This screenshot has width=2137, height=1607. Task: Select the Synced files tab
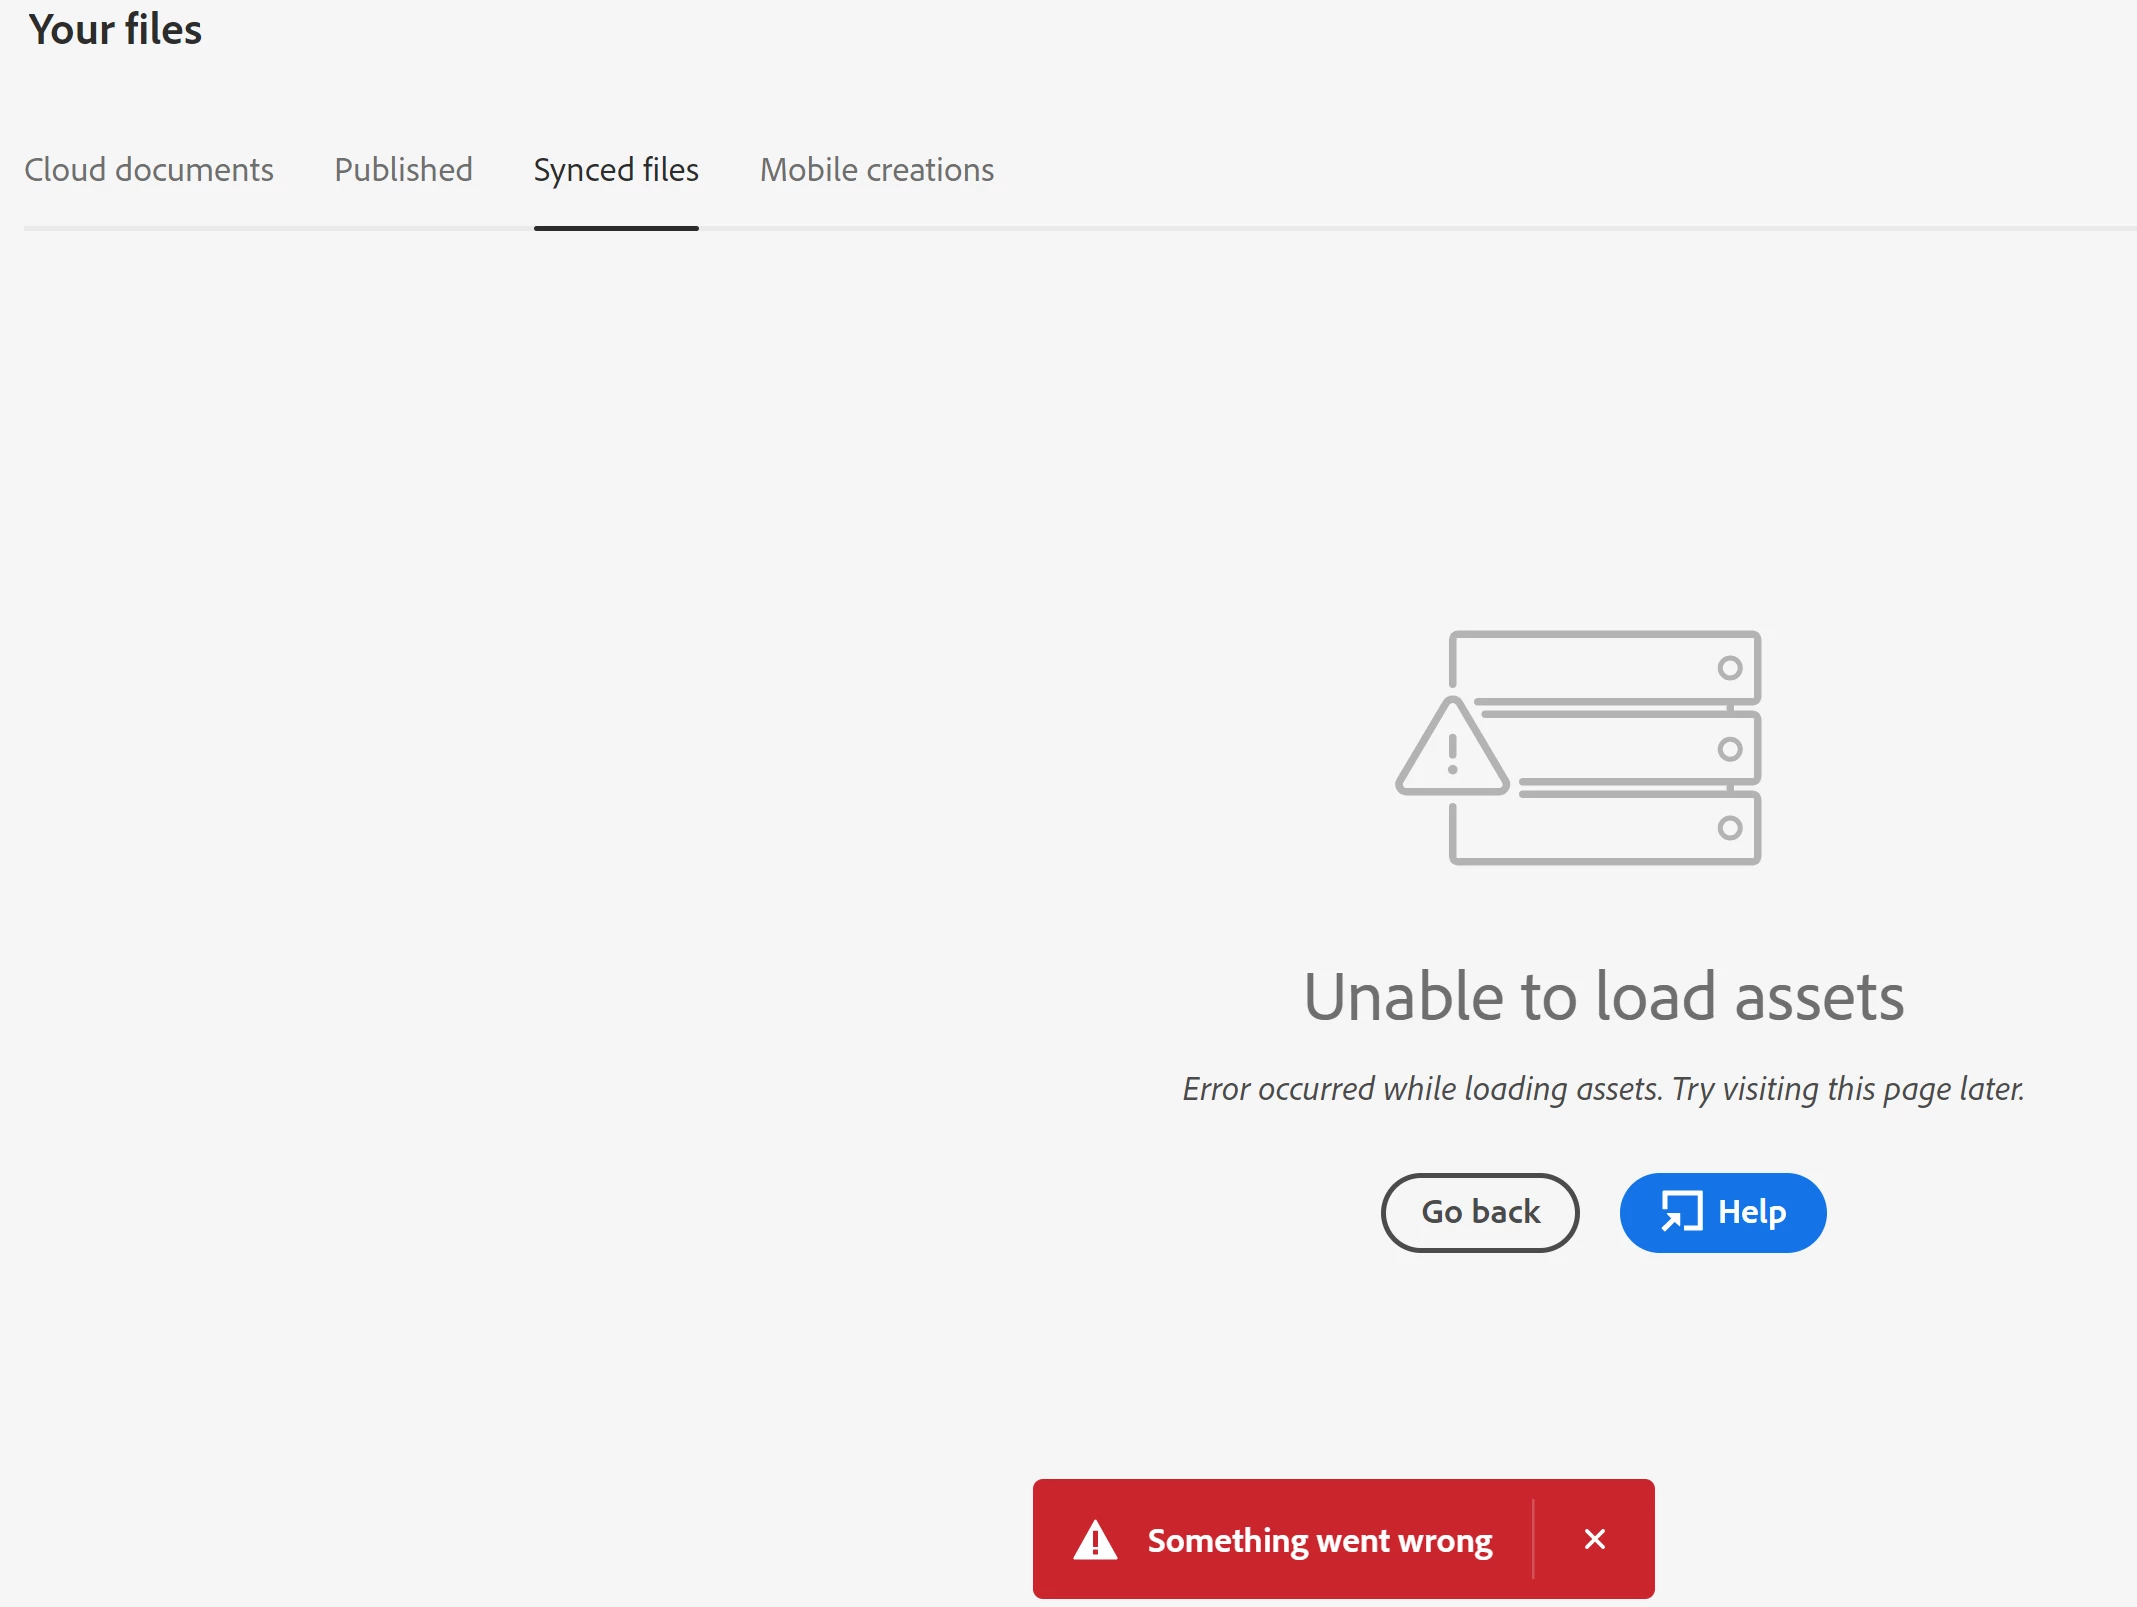pyautogui.click(x=616, y=170)
